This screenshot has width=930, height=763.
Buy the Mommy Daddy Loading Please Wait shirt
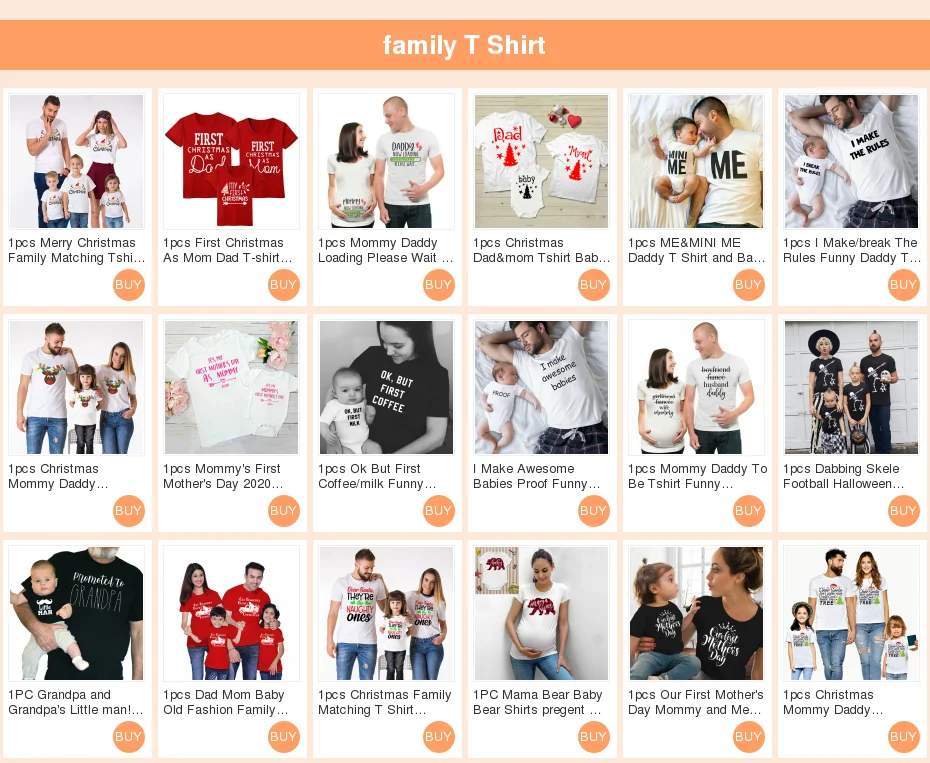tap(438, 285)
